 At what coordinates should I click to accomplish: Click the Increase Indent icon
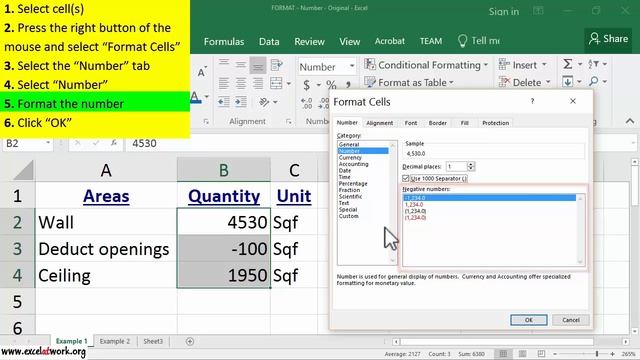coord(241,102)
